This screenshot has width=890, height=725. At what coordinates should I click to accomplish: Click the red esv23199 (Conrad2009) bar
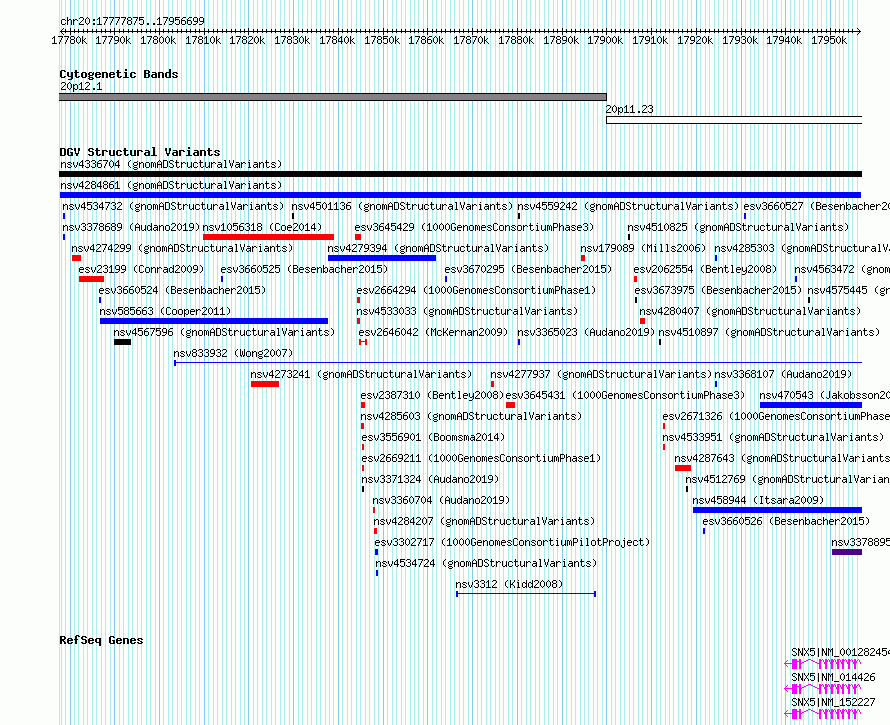[x=91, y=279]
